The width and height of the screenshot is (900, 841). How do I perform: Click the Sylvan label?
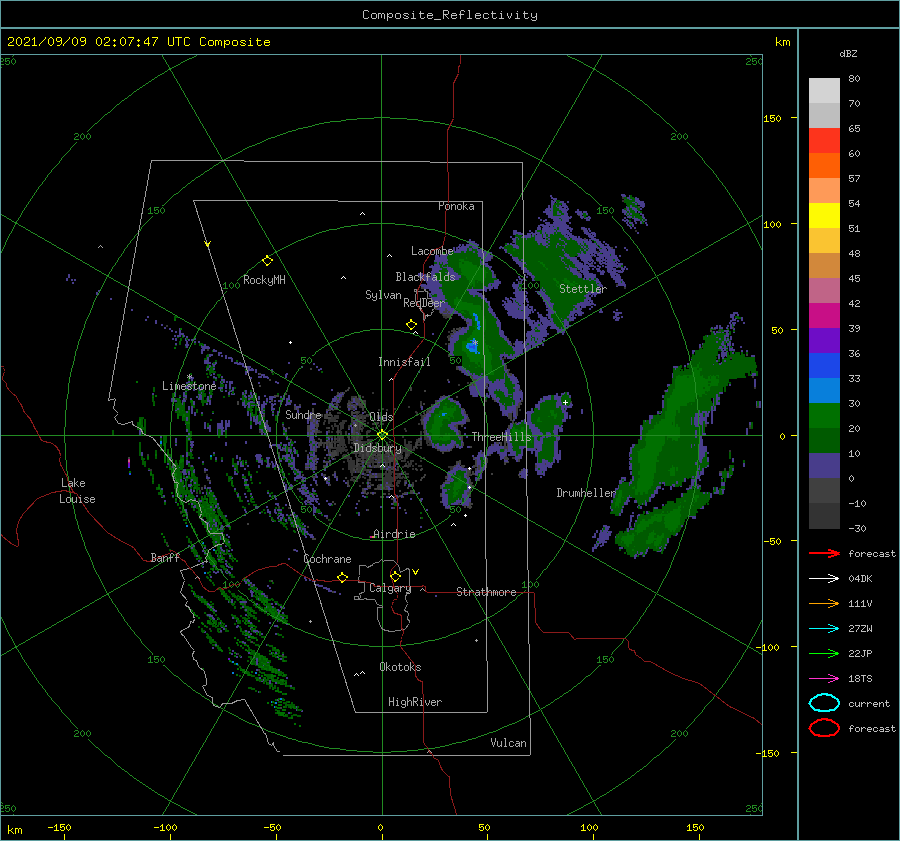[383, 295]
